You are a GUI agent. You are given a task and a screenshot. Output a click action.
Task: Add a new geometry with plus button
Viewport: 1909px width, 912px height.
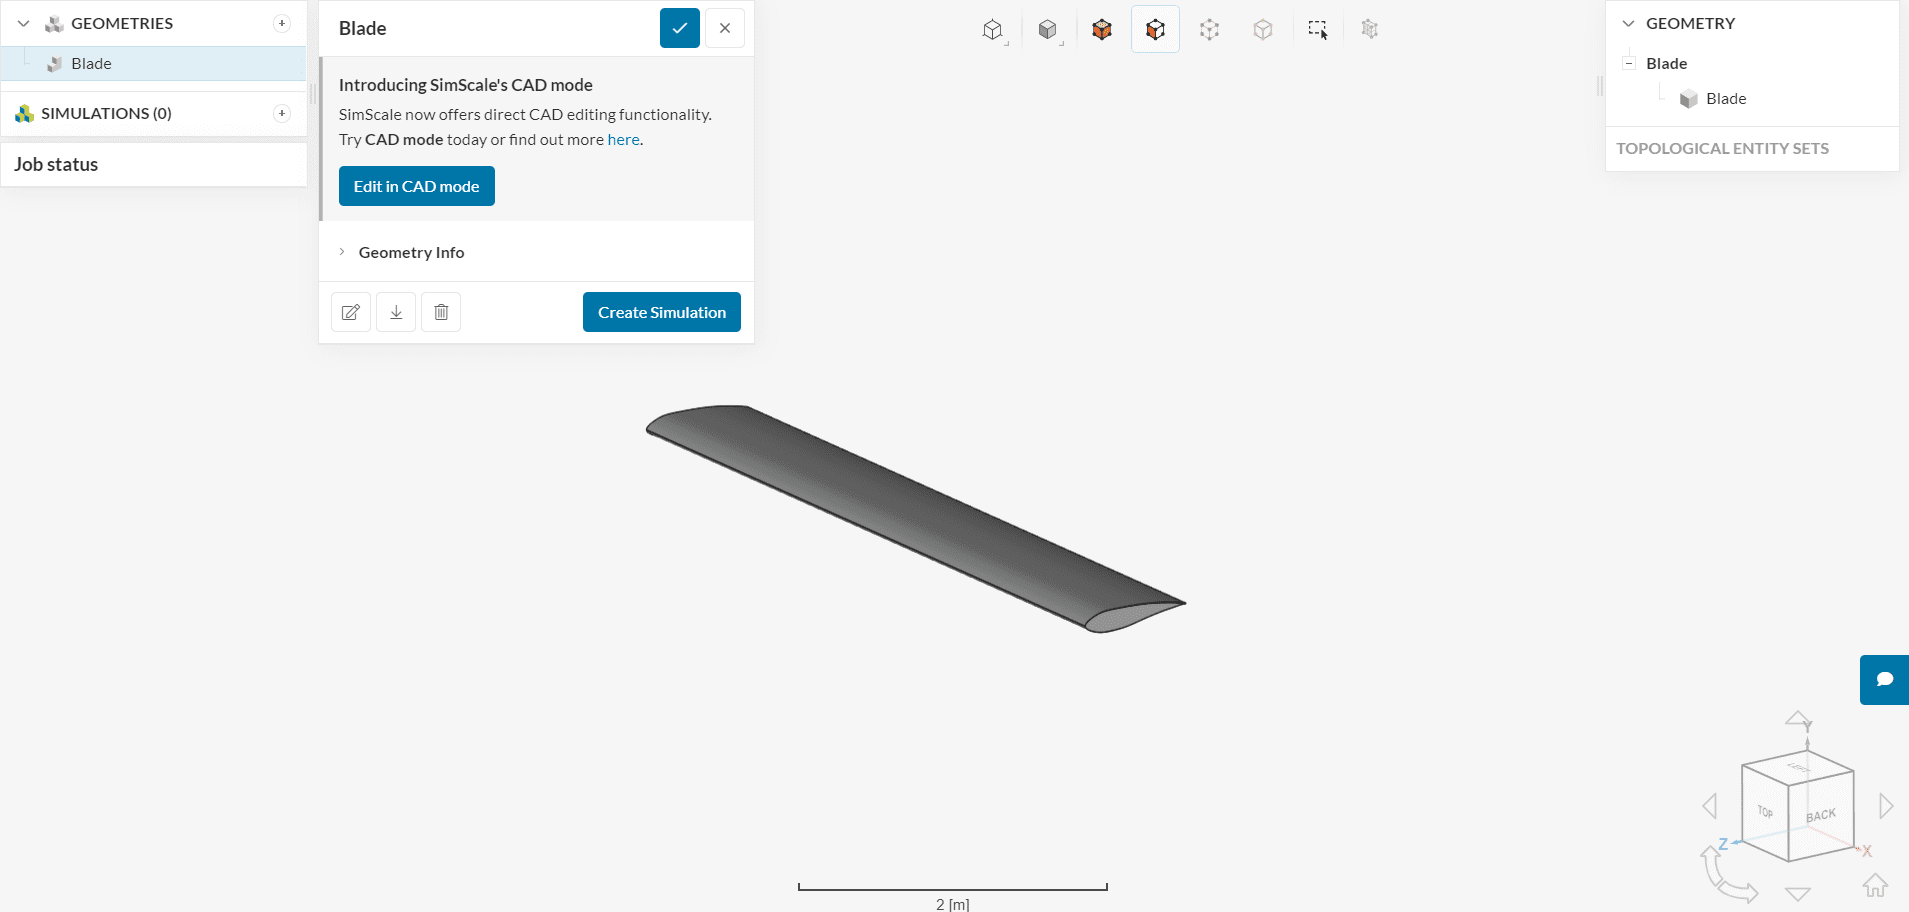tap(282, 23)
